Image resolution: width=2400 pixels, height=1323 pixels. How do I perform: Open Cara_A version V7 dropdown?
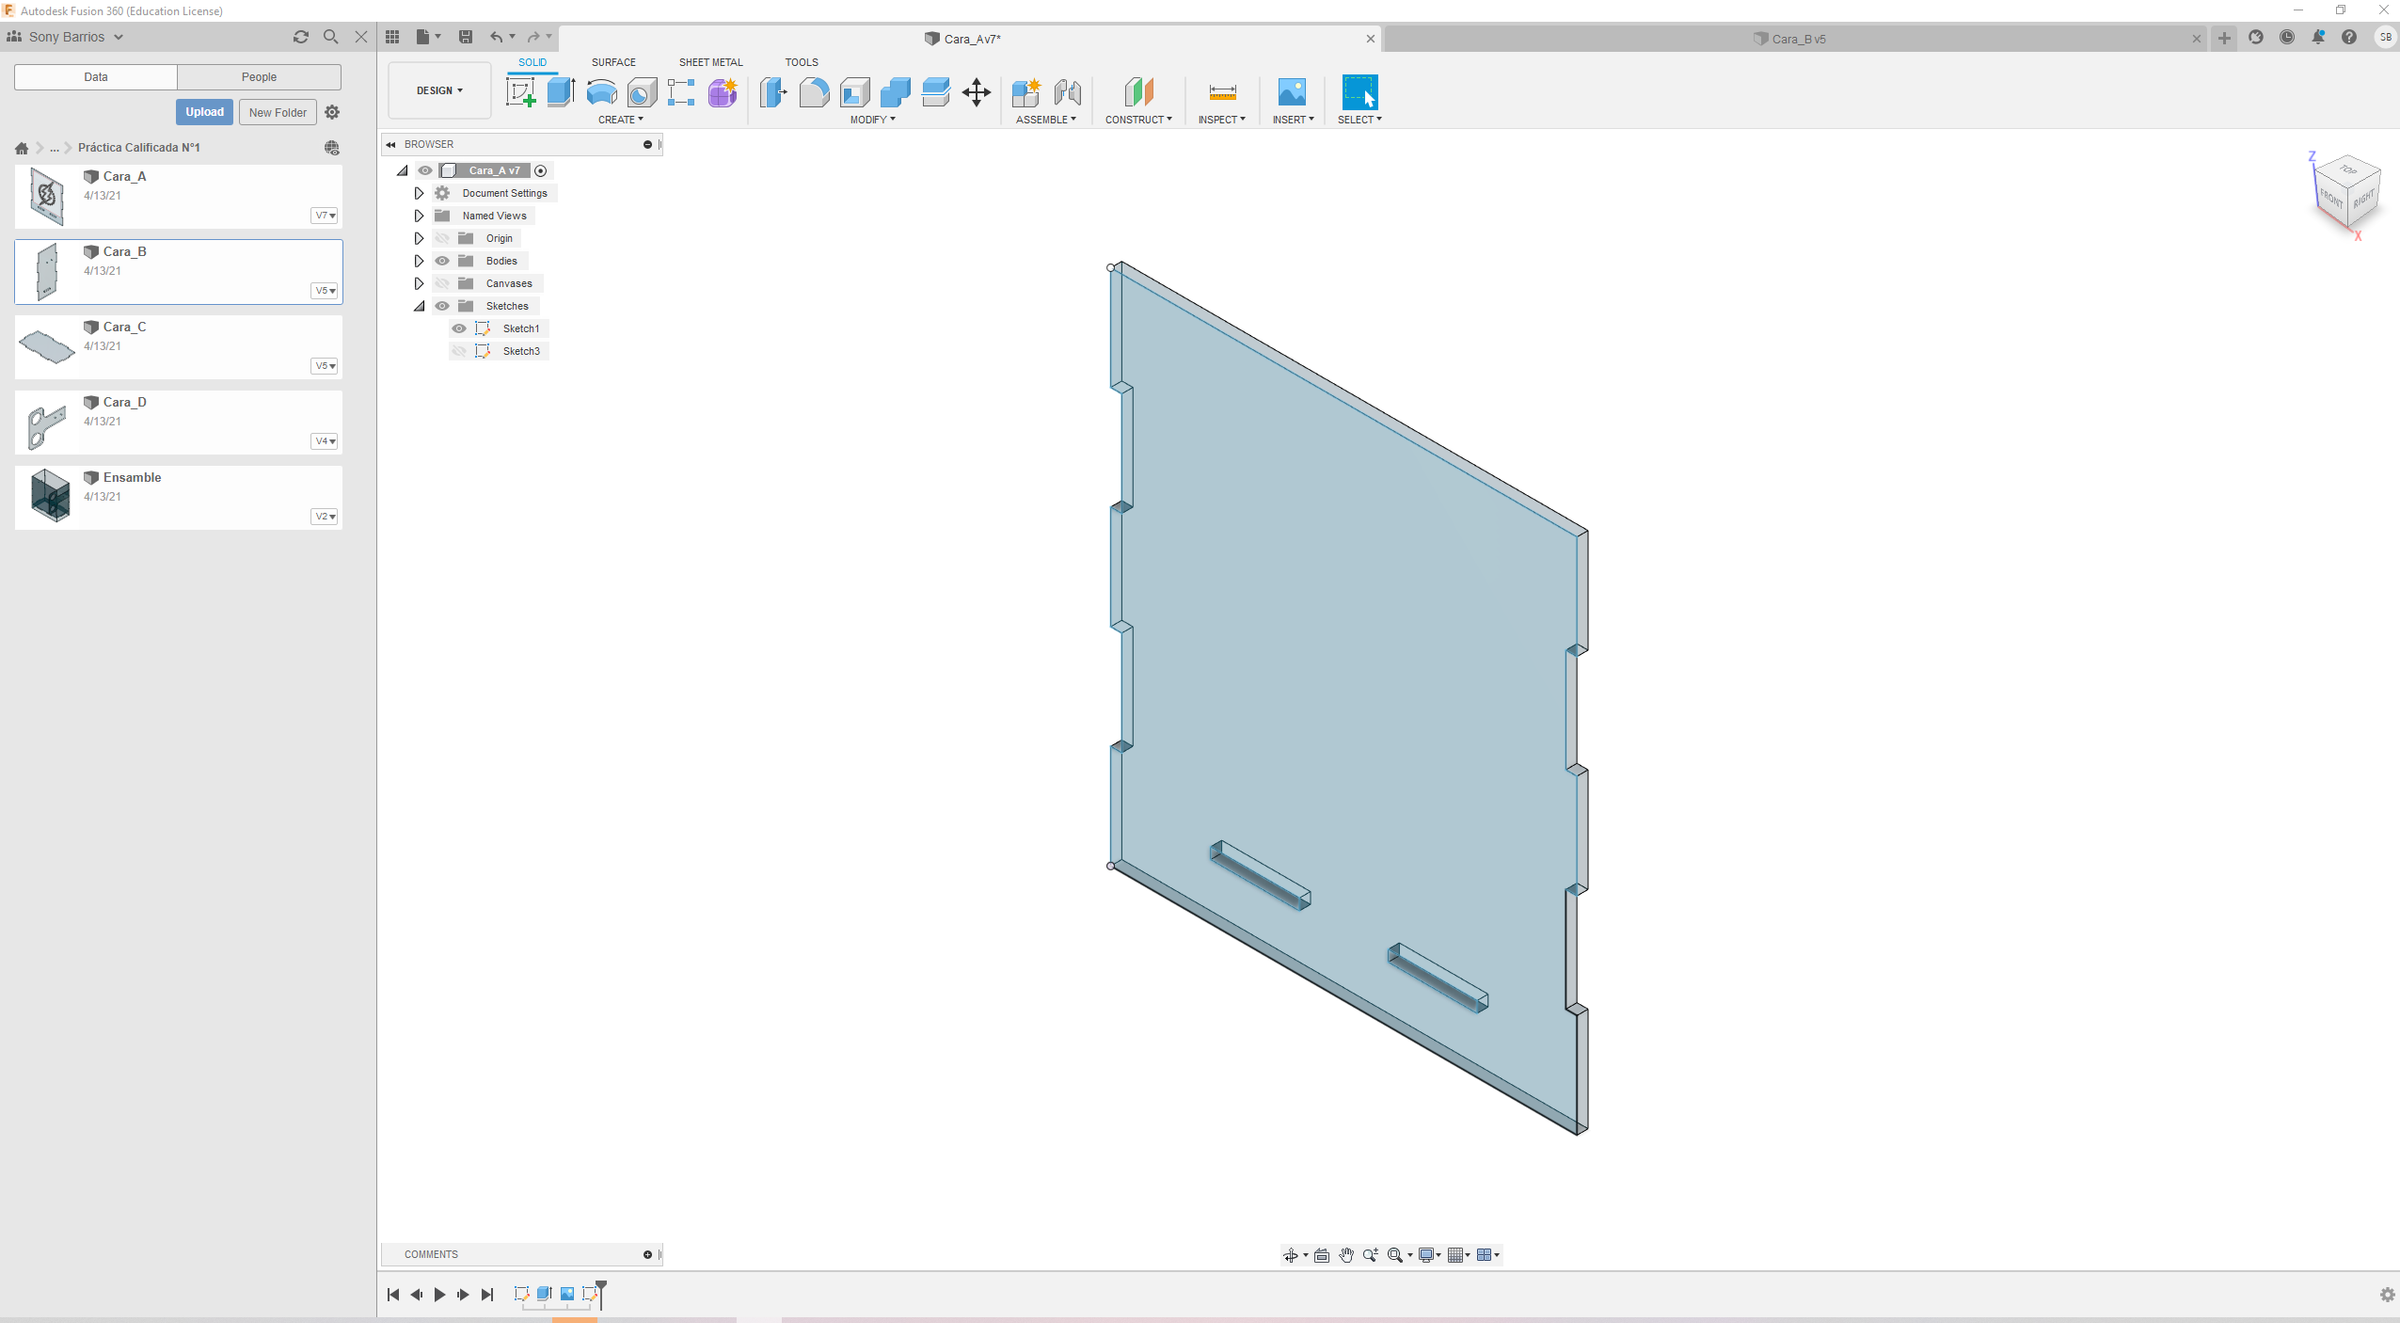324,216
